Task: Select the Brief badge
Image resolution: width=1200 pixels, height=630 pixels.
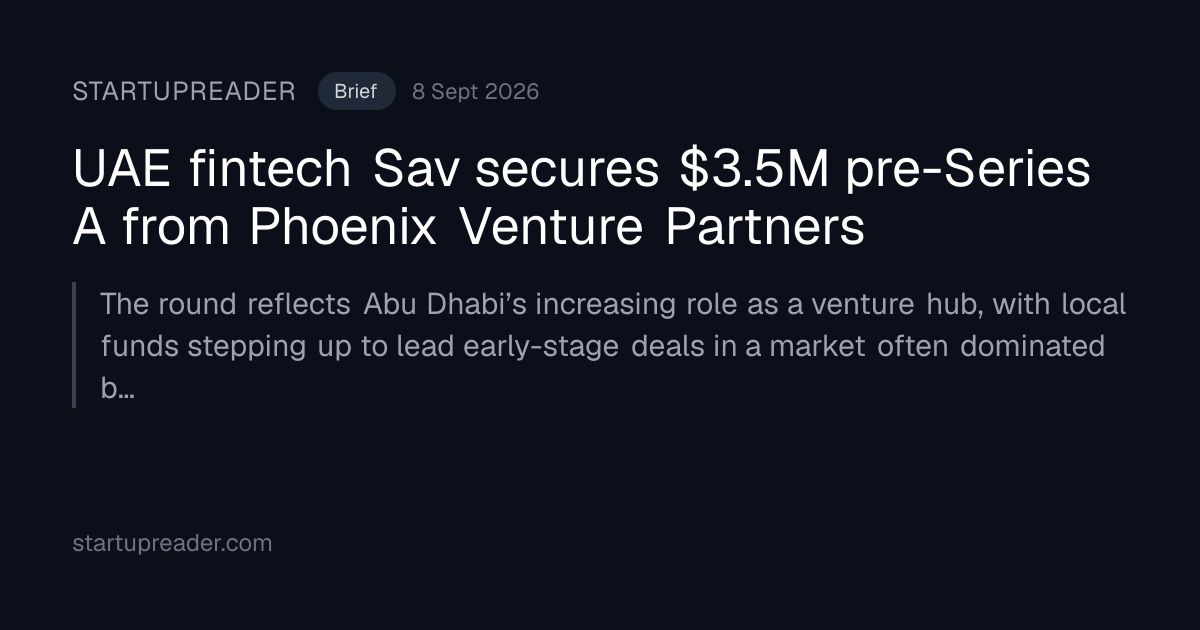Action: click(x=356, y=92)
